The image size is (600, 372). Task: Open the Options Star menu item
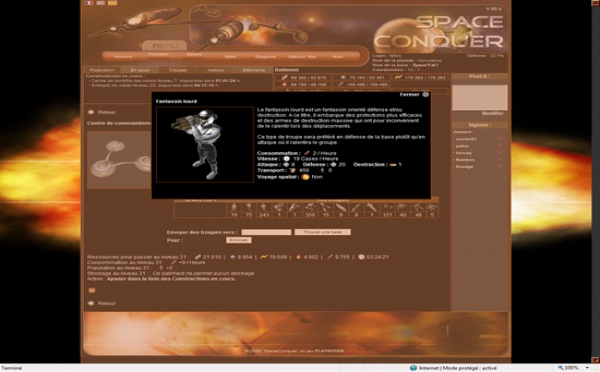pyautogui.click(x=302, y=57)
